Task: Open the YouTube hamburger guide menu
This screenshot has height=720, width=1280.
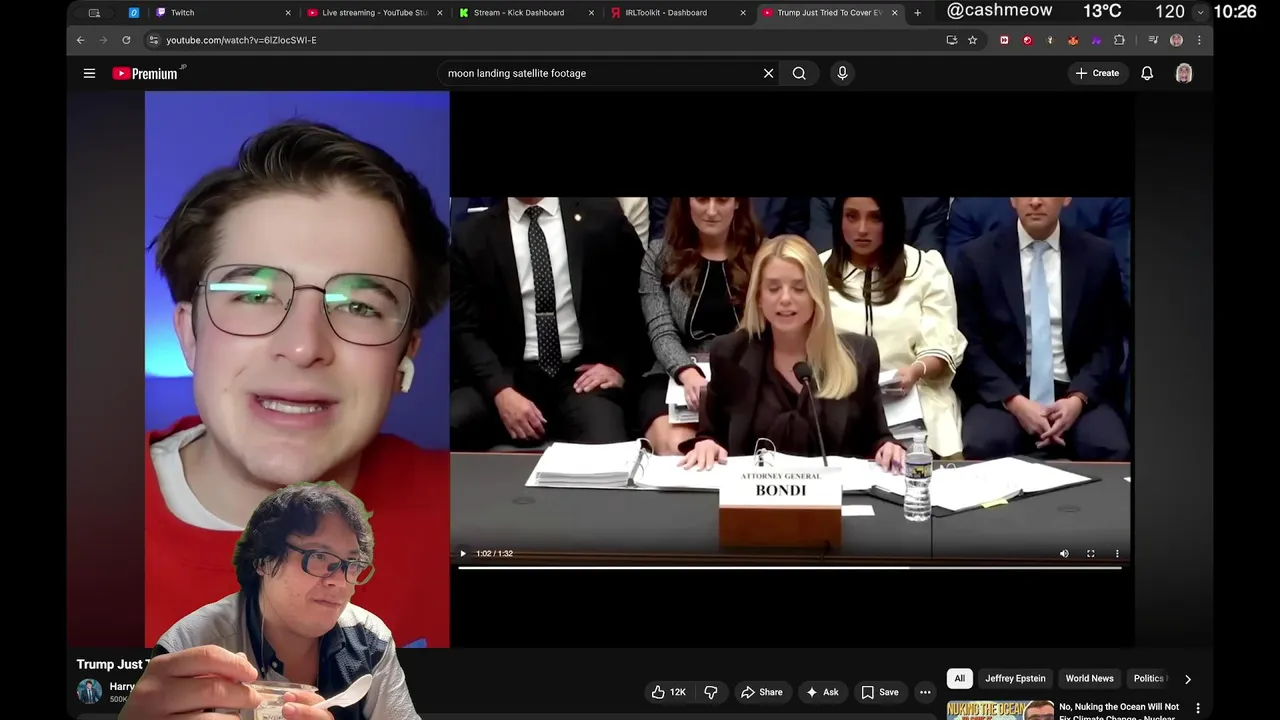Action: 89,73
